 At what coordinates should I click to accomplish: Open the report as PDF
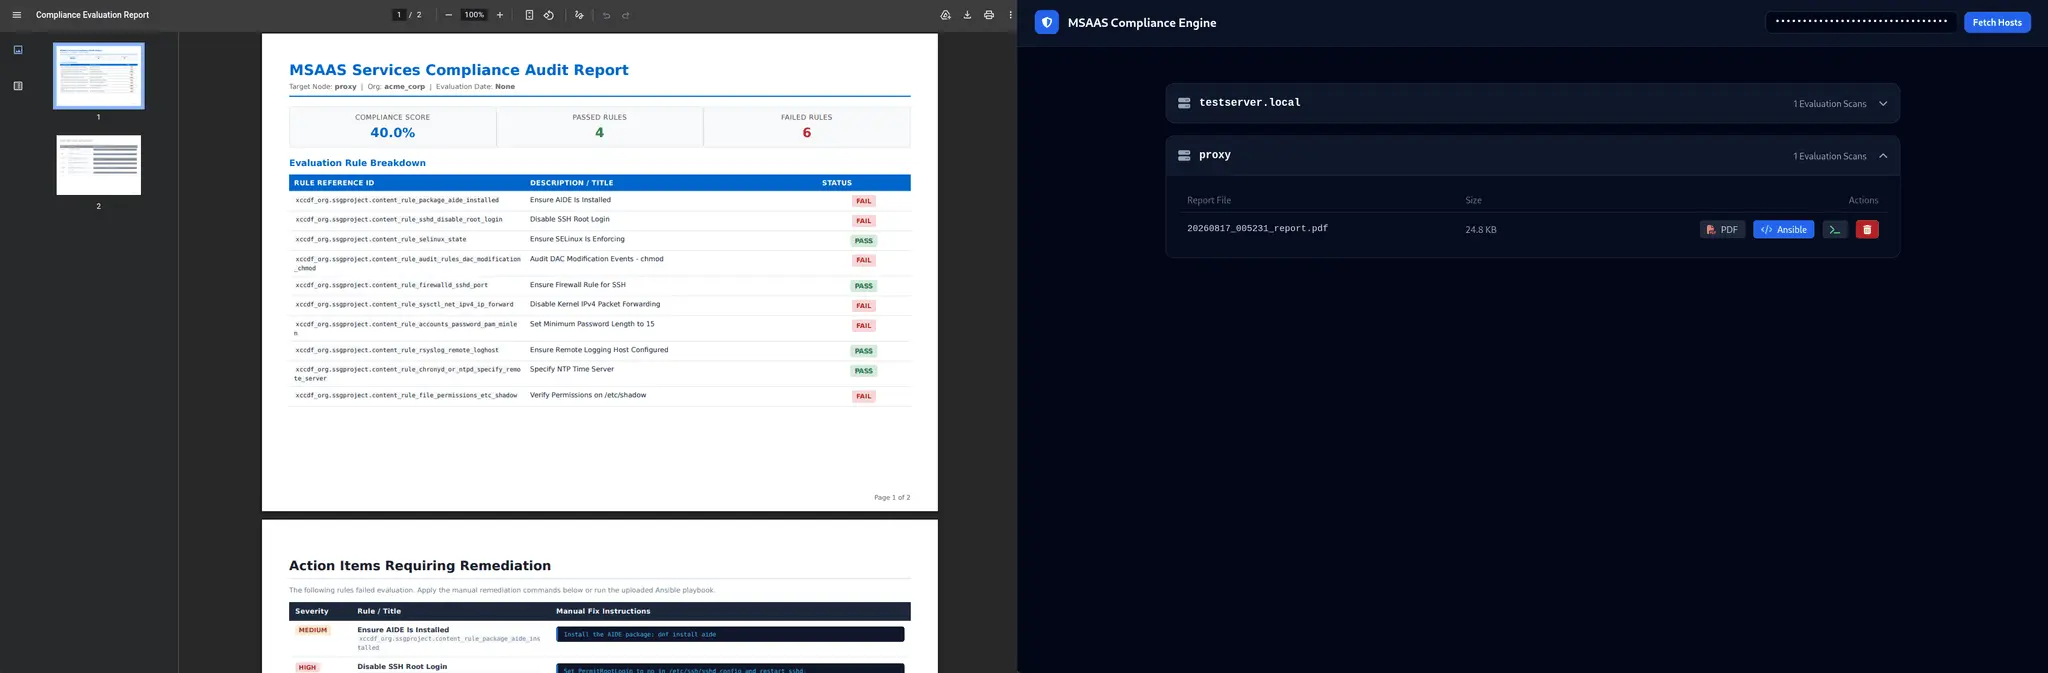(x=1722, y=230)
